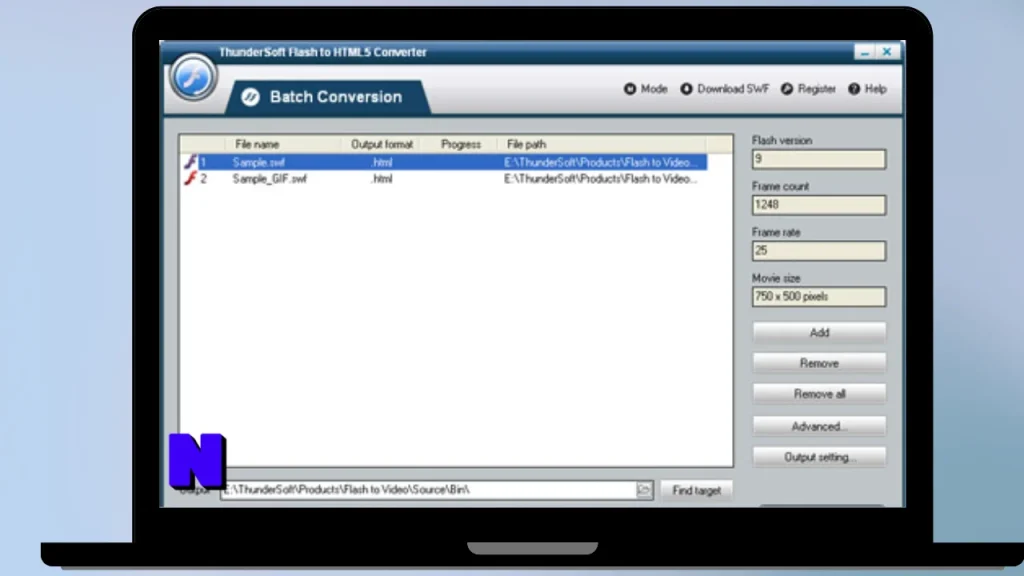Viewport: 1024px width, 576px height.
Task: Open the Advanced settings
Action: click(819, 426)
